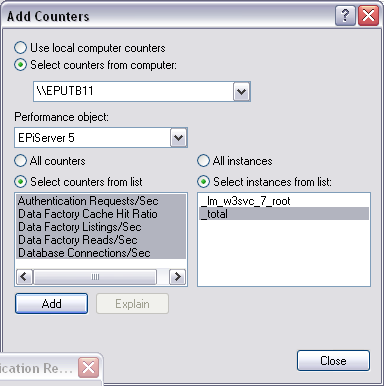Click the counter list right scroll arrow
This screenshot has height=386, width=384.
tap(177, 276)
